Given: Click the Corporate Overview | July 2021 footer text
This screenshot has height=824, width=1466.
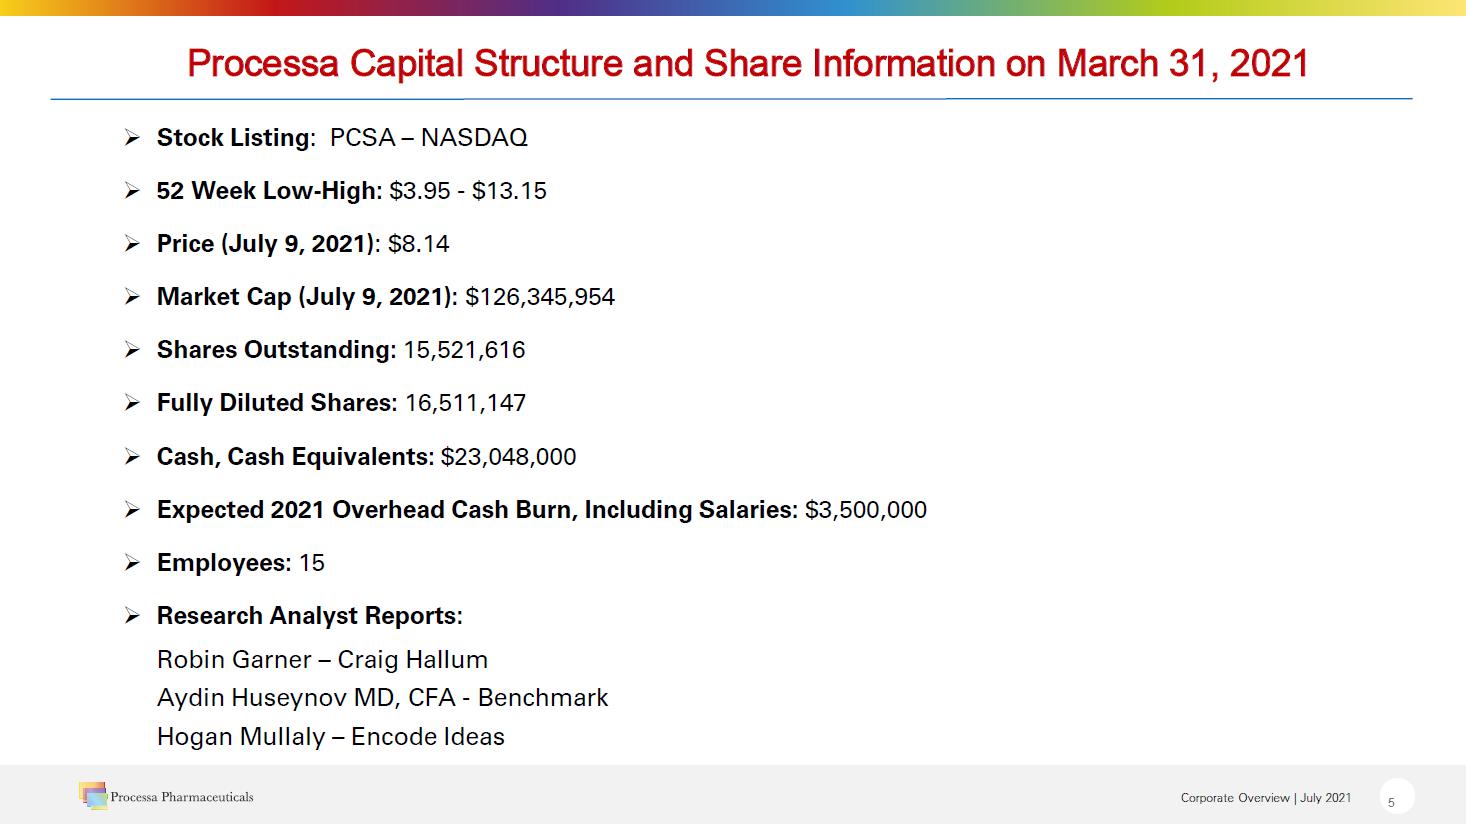Looking at the screenshot, I should pyautogui.click(x=1265, y=798).
